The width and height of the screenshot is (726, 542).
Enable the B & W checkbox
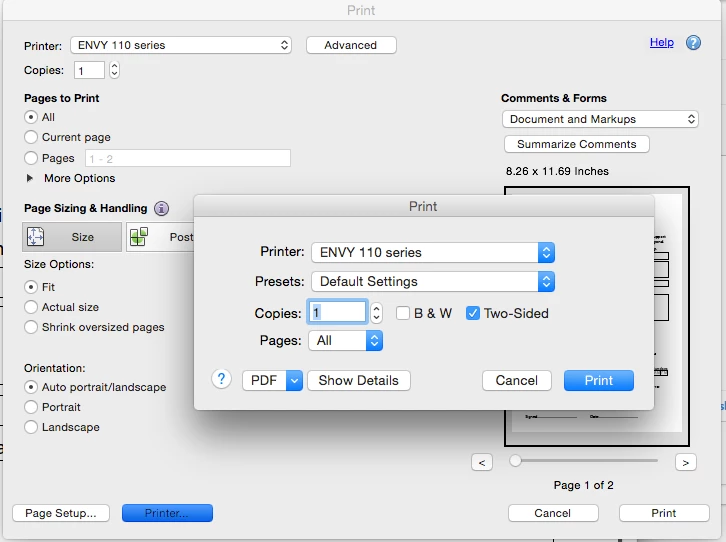click(403, 313)
